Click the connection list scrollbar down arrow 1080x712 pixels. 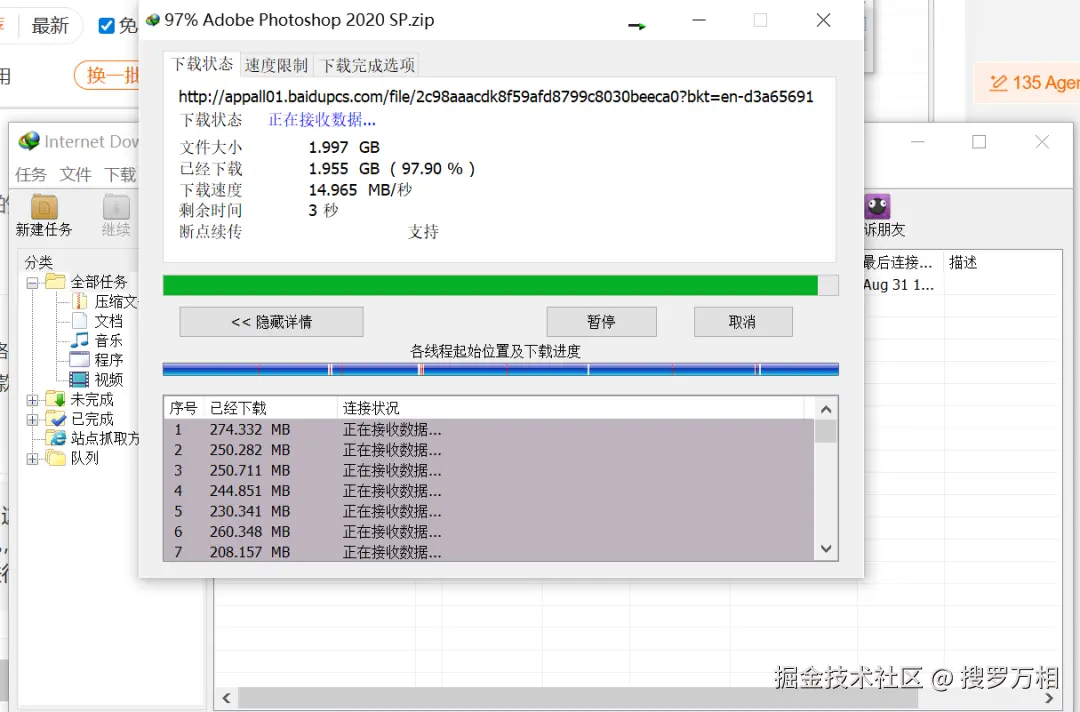click(x=826, y=549)
